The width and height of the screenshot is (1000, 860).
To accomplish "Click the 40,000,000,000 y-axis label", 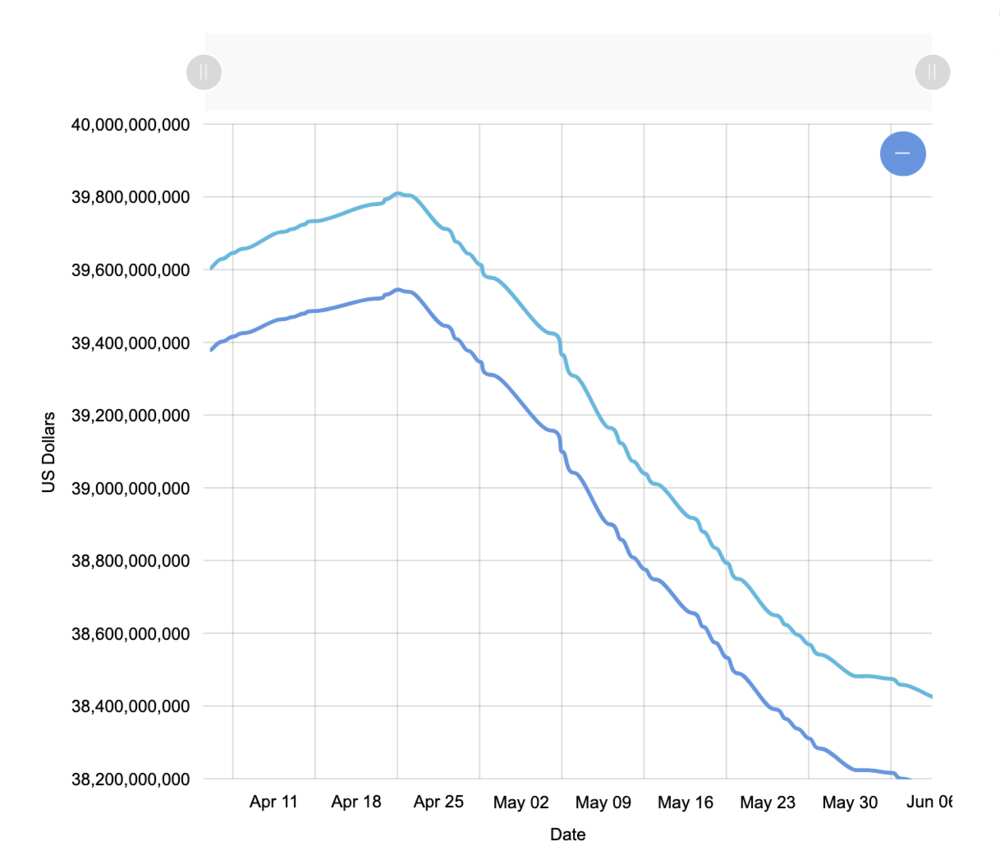I will tap(130, 125).
